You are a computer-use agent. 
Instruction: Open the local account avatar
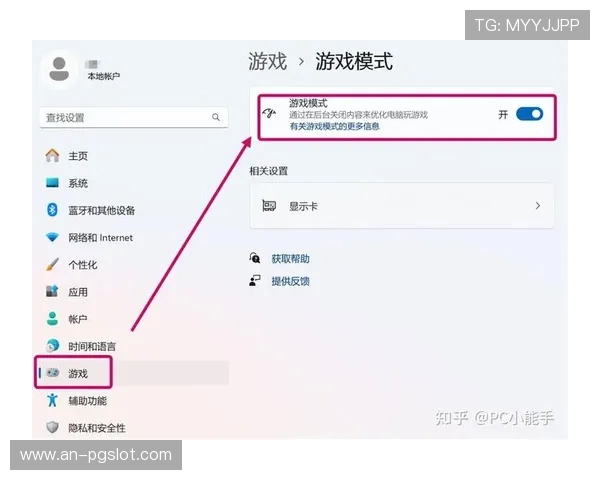(59, 69)
